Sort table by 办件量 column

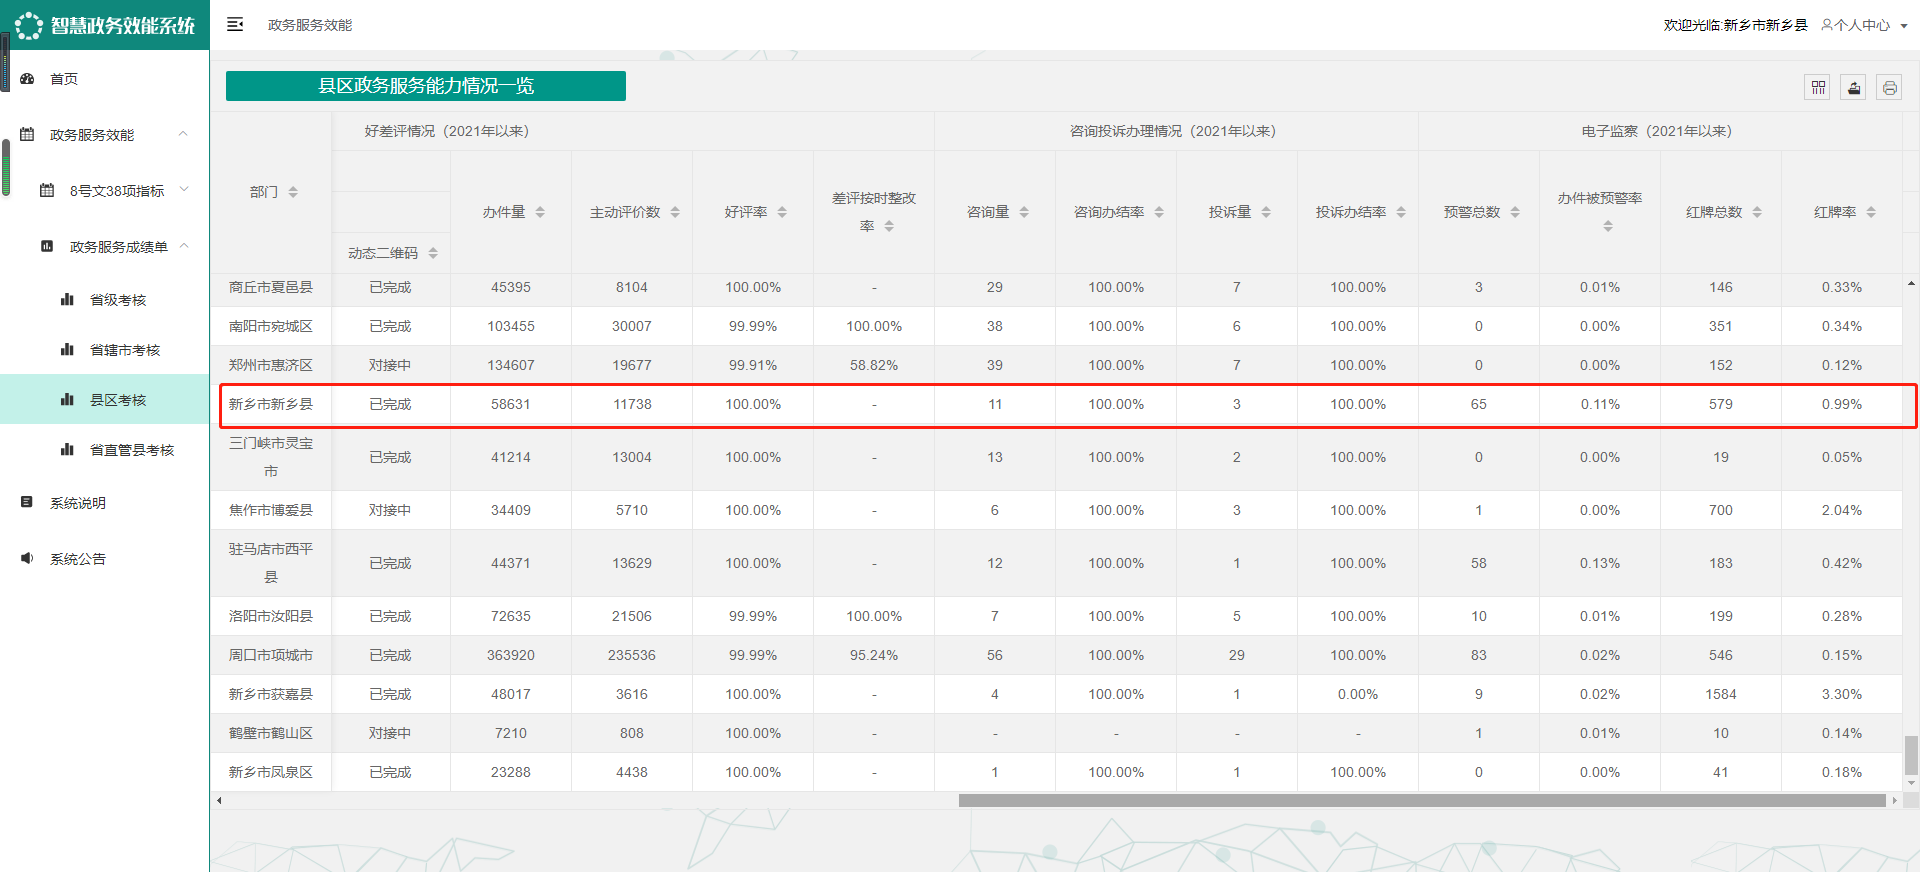point(540,212)
